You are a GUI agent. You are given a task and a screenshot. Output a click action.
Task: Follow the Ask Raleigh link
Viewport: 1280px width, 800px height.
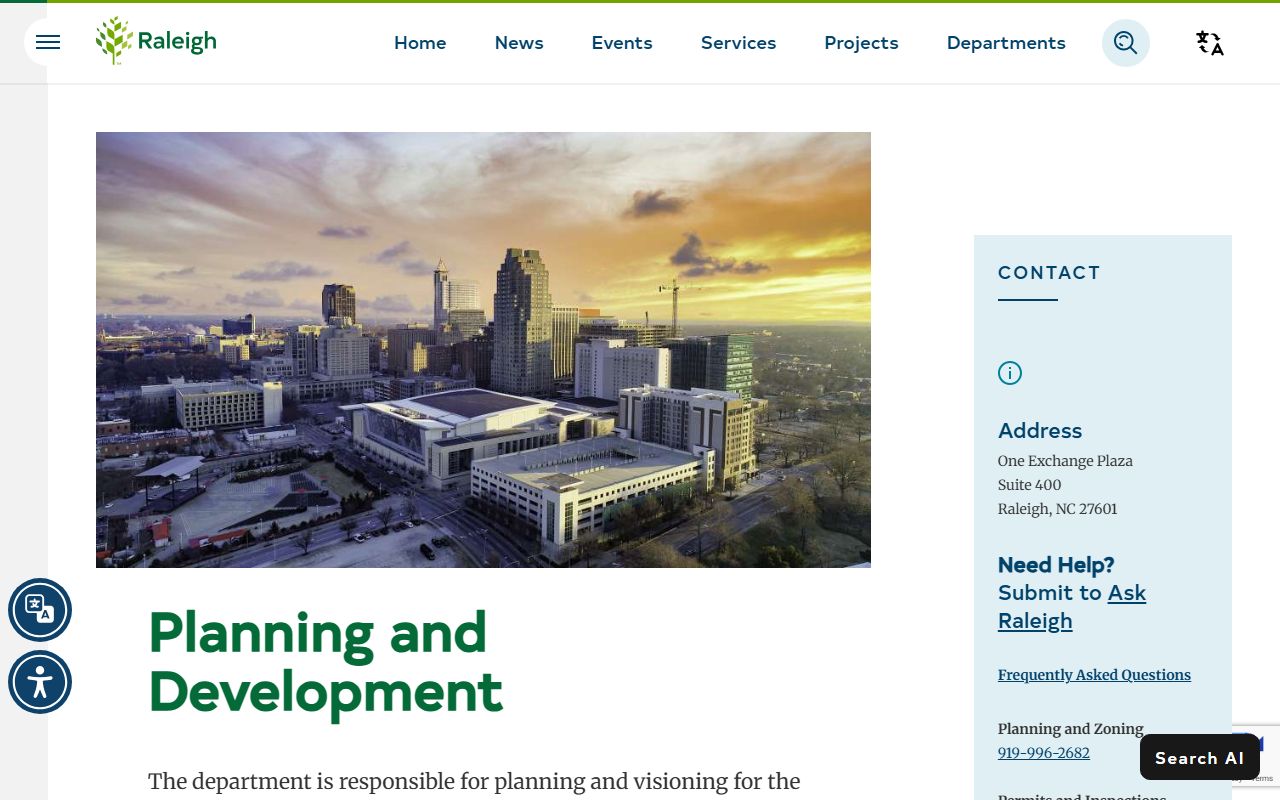tap(1072, 607)
